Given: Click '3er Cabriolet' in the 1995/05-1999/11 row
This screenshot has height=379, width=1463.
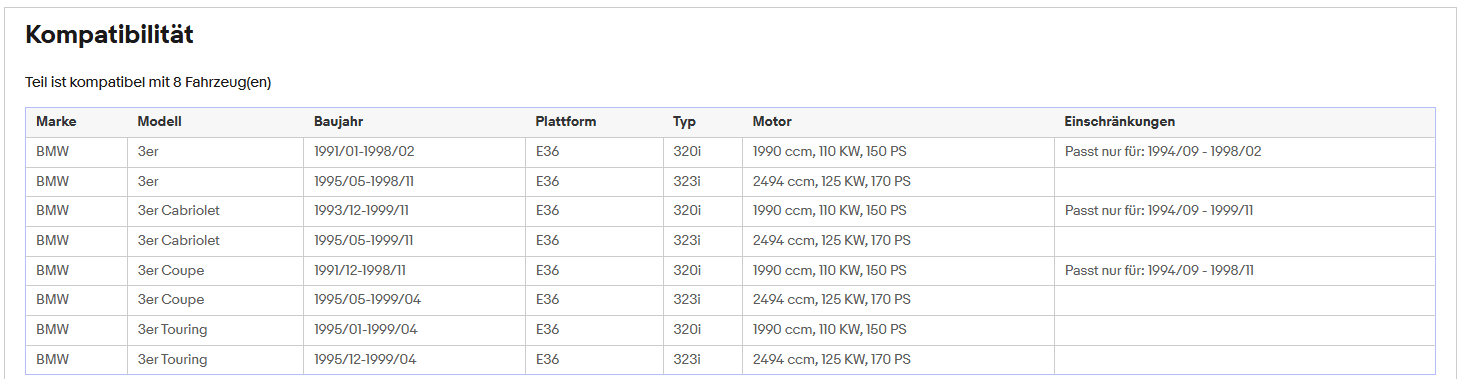Looking at the screenshot, I should [179, 241].
